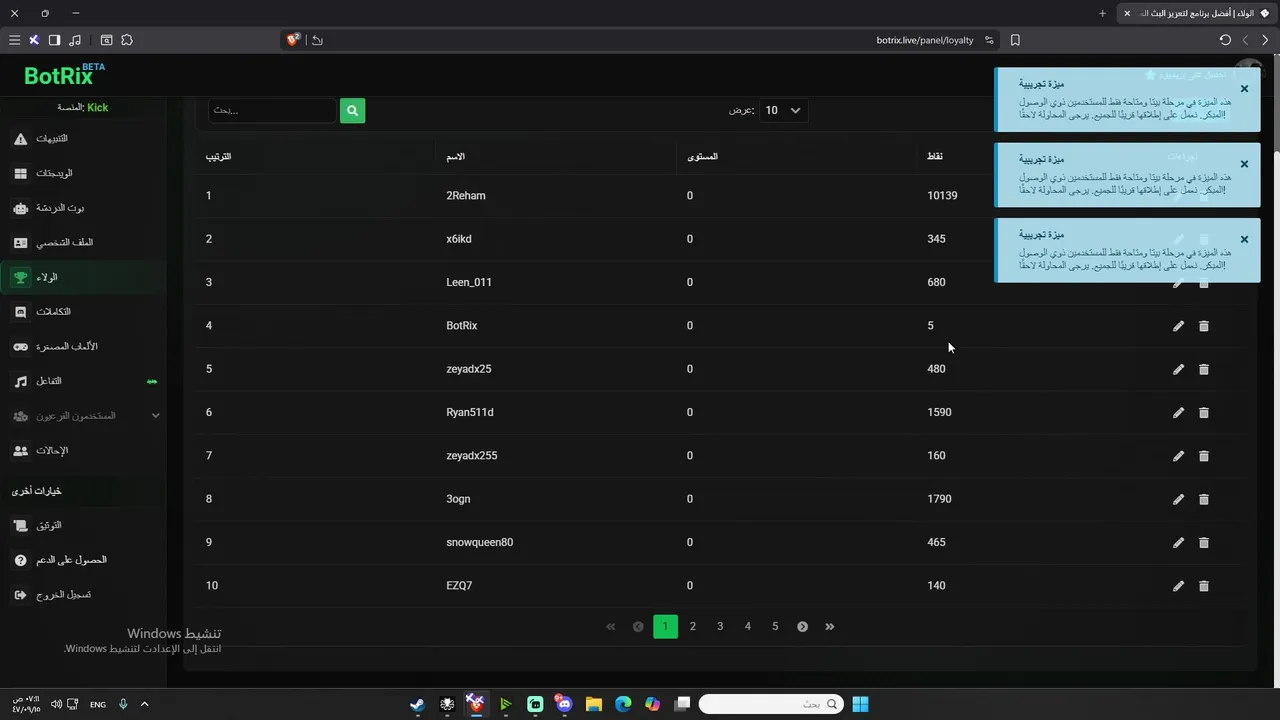Open the التفاعل music note section

pos(84,381)
